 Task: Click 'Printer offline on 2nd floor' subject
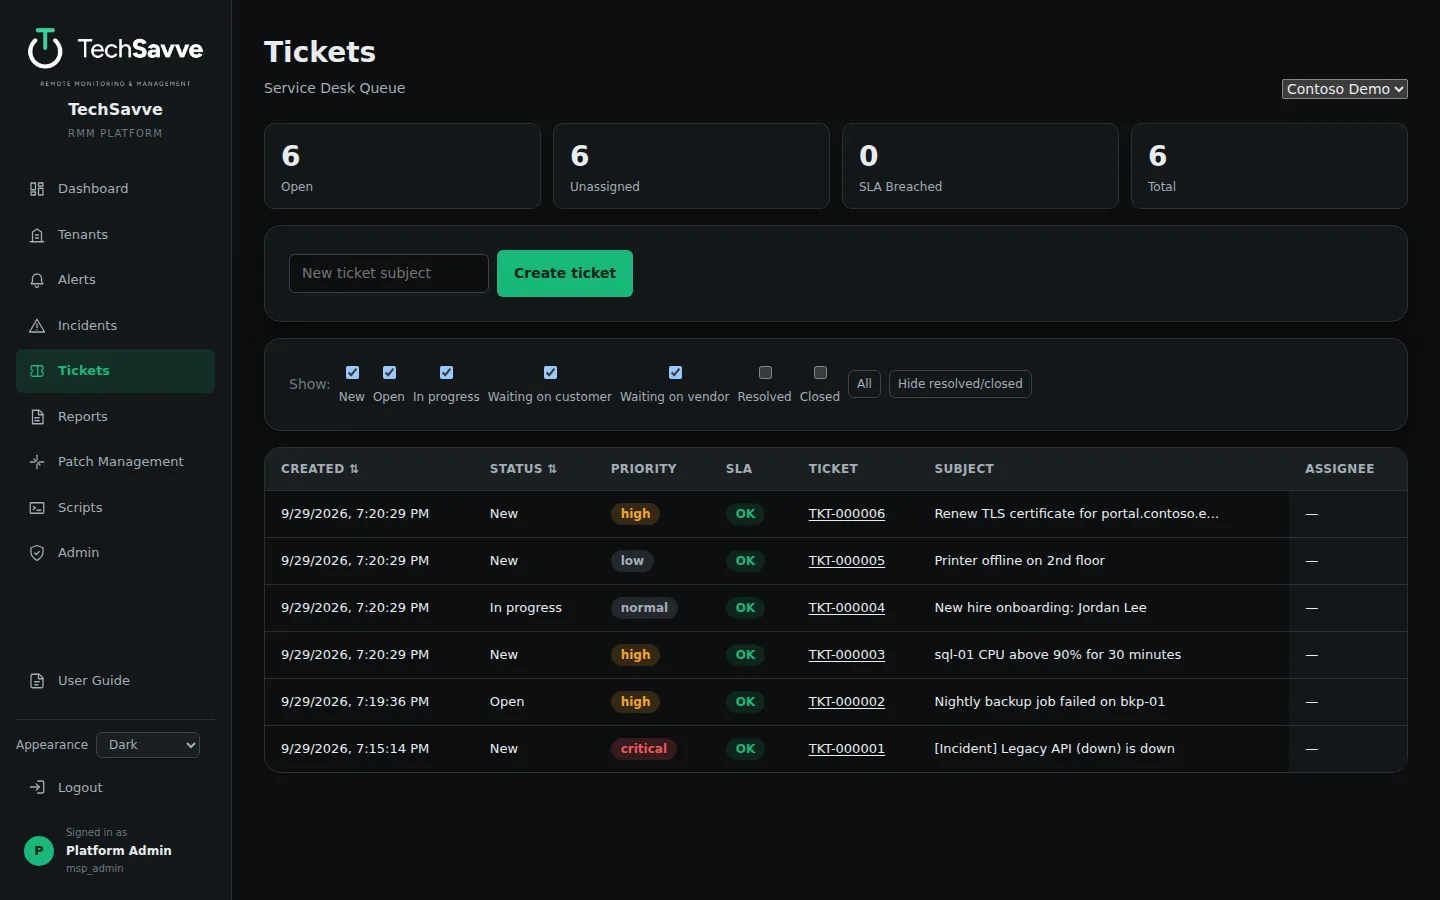(x=1019, y=561)
